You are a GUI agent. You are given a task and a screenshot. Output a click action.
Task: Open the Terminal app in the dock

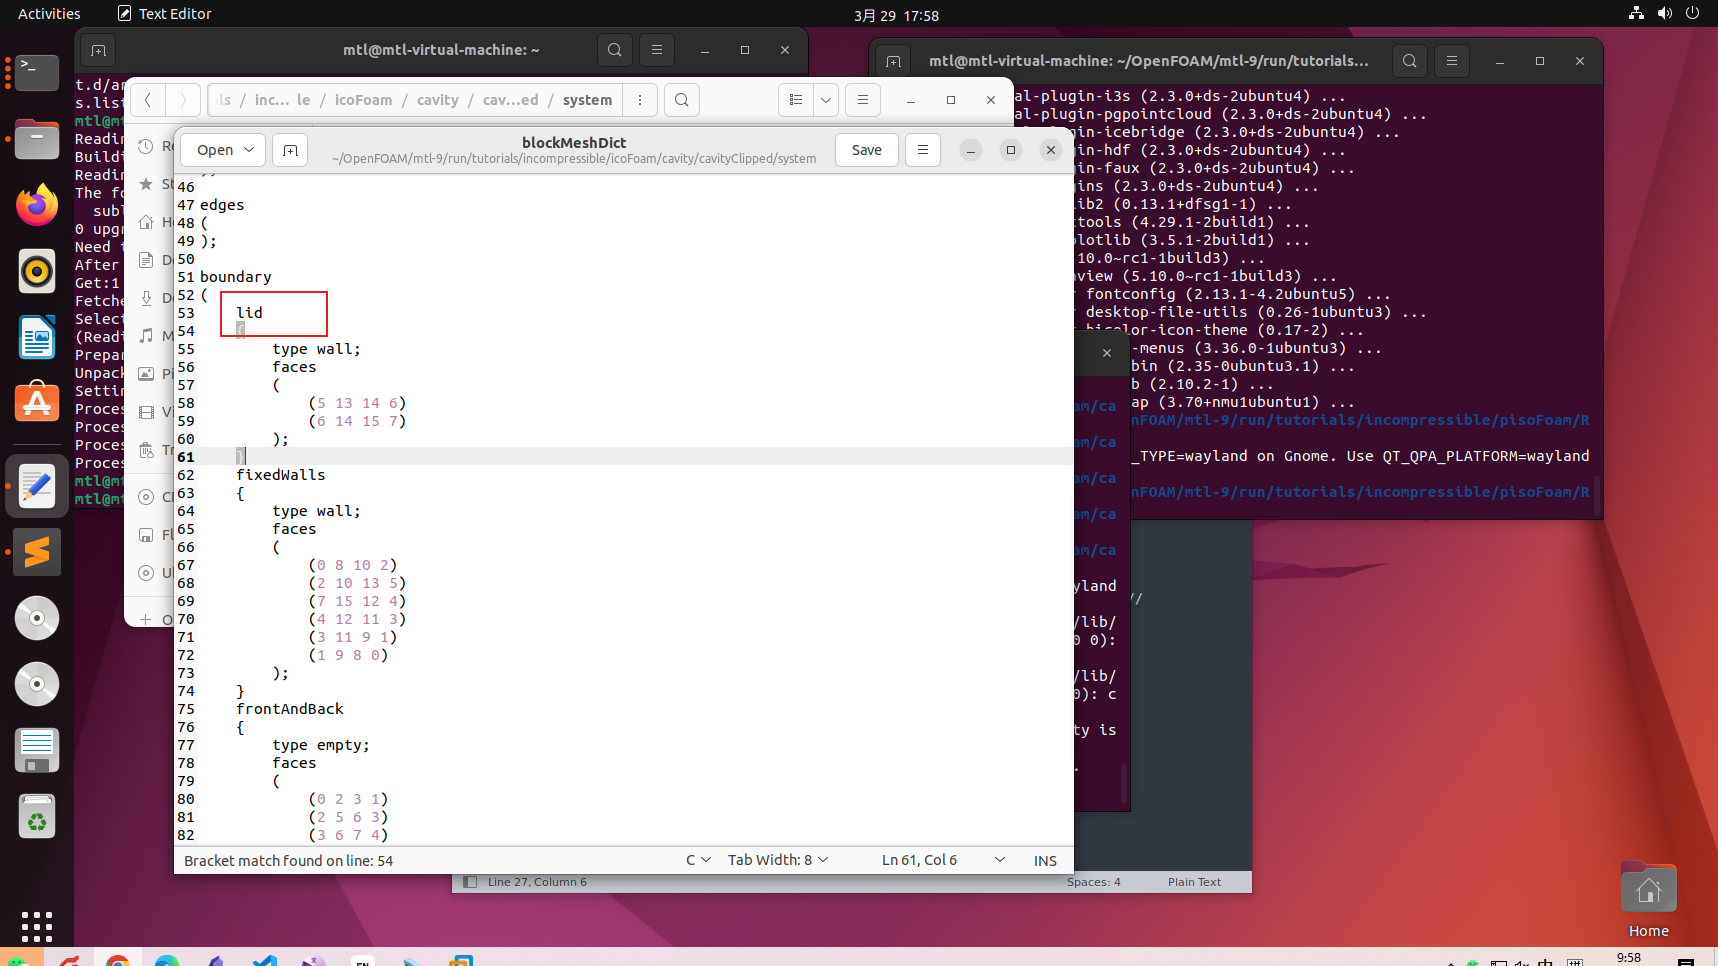pos(37,72)
